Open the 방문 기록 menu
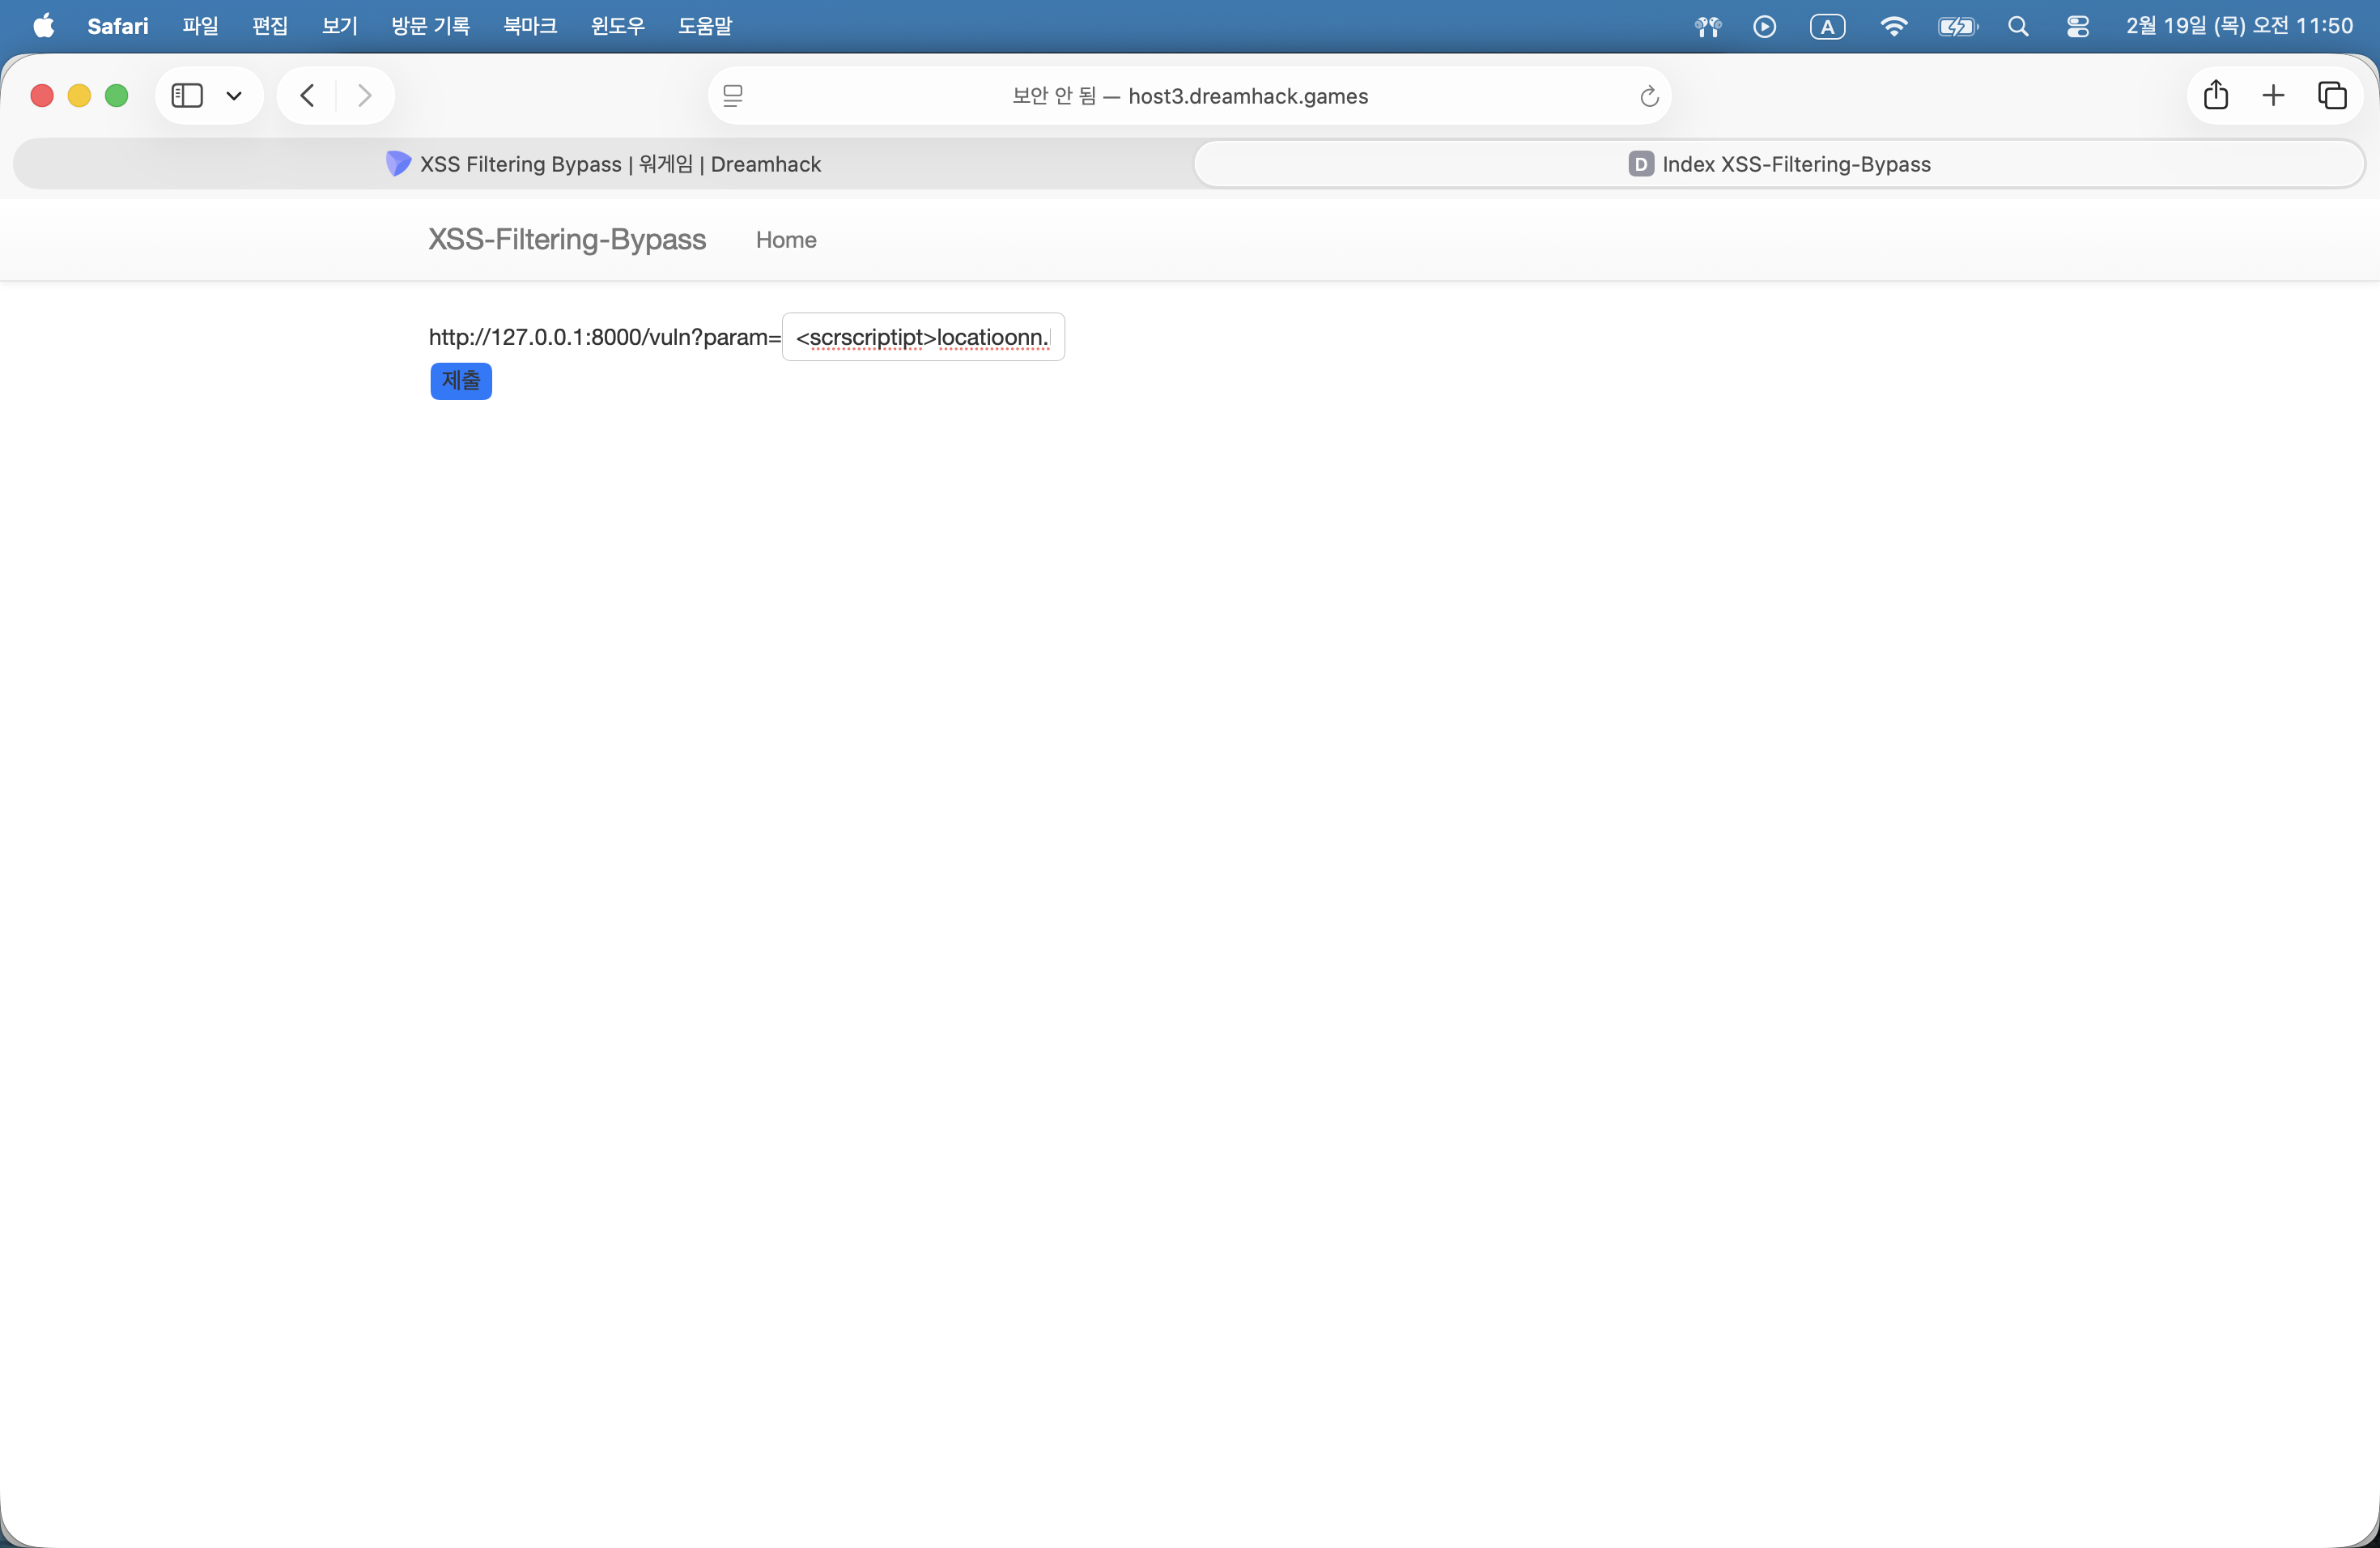 tap(430, 26)
